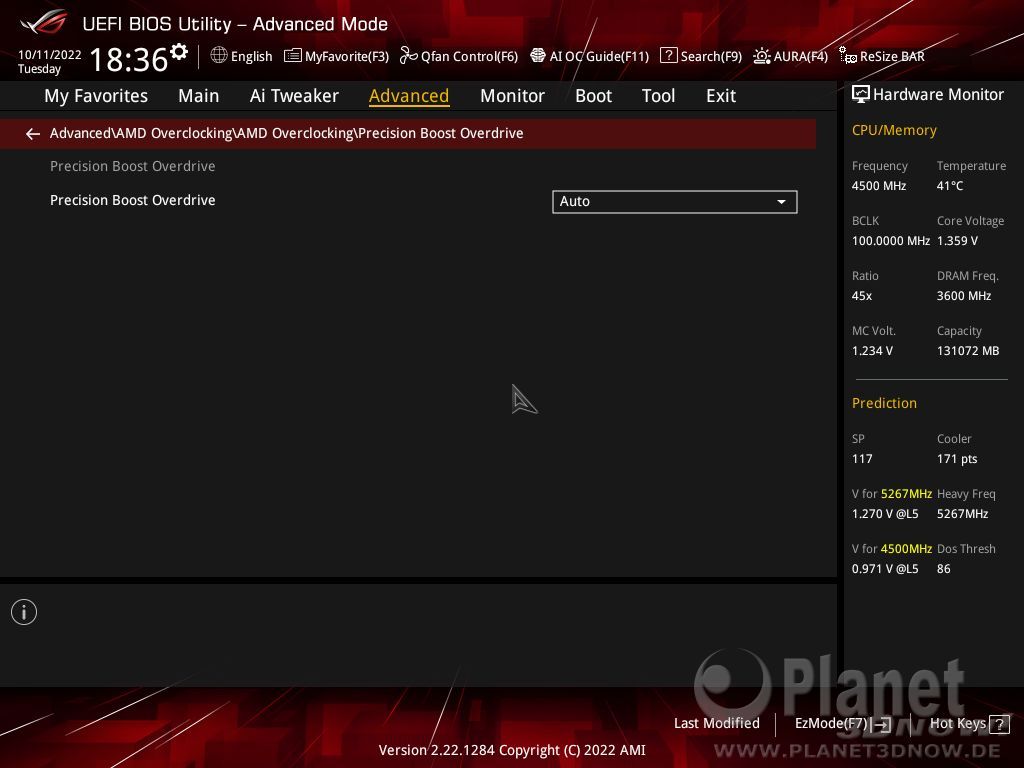This screenshot has width=1024, height=768.
Task: Click the Dos Thresh value 86
Action: click(944, 569)
